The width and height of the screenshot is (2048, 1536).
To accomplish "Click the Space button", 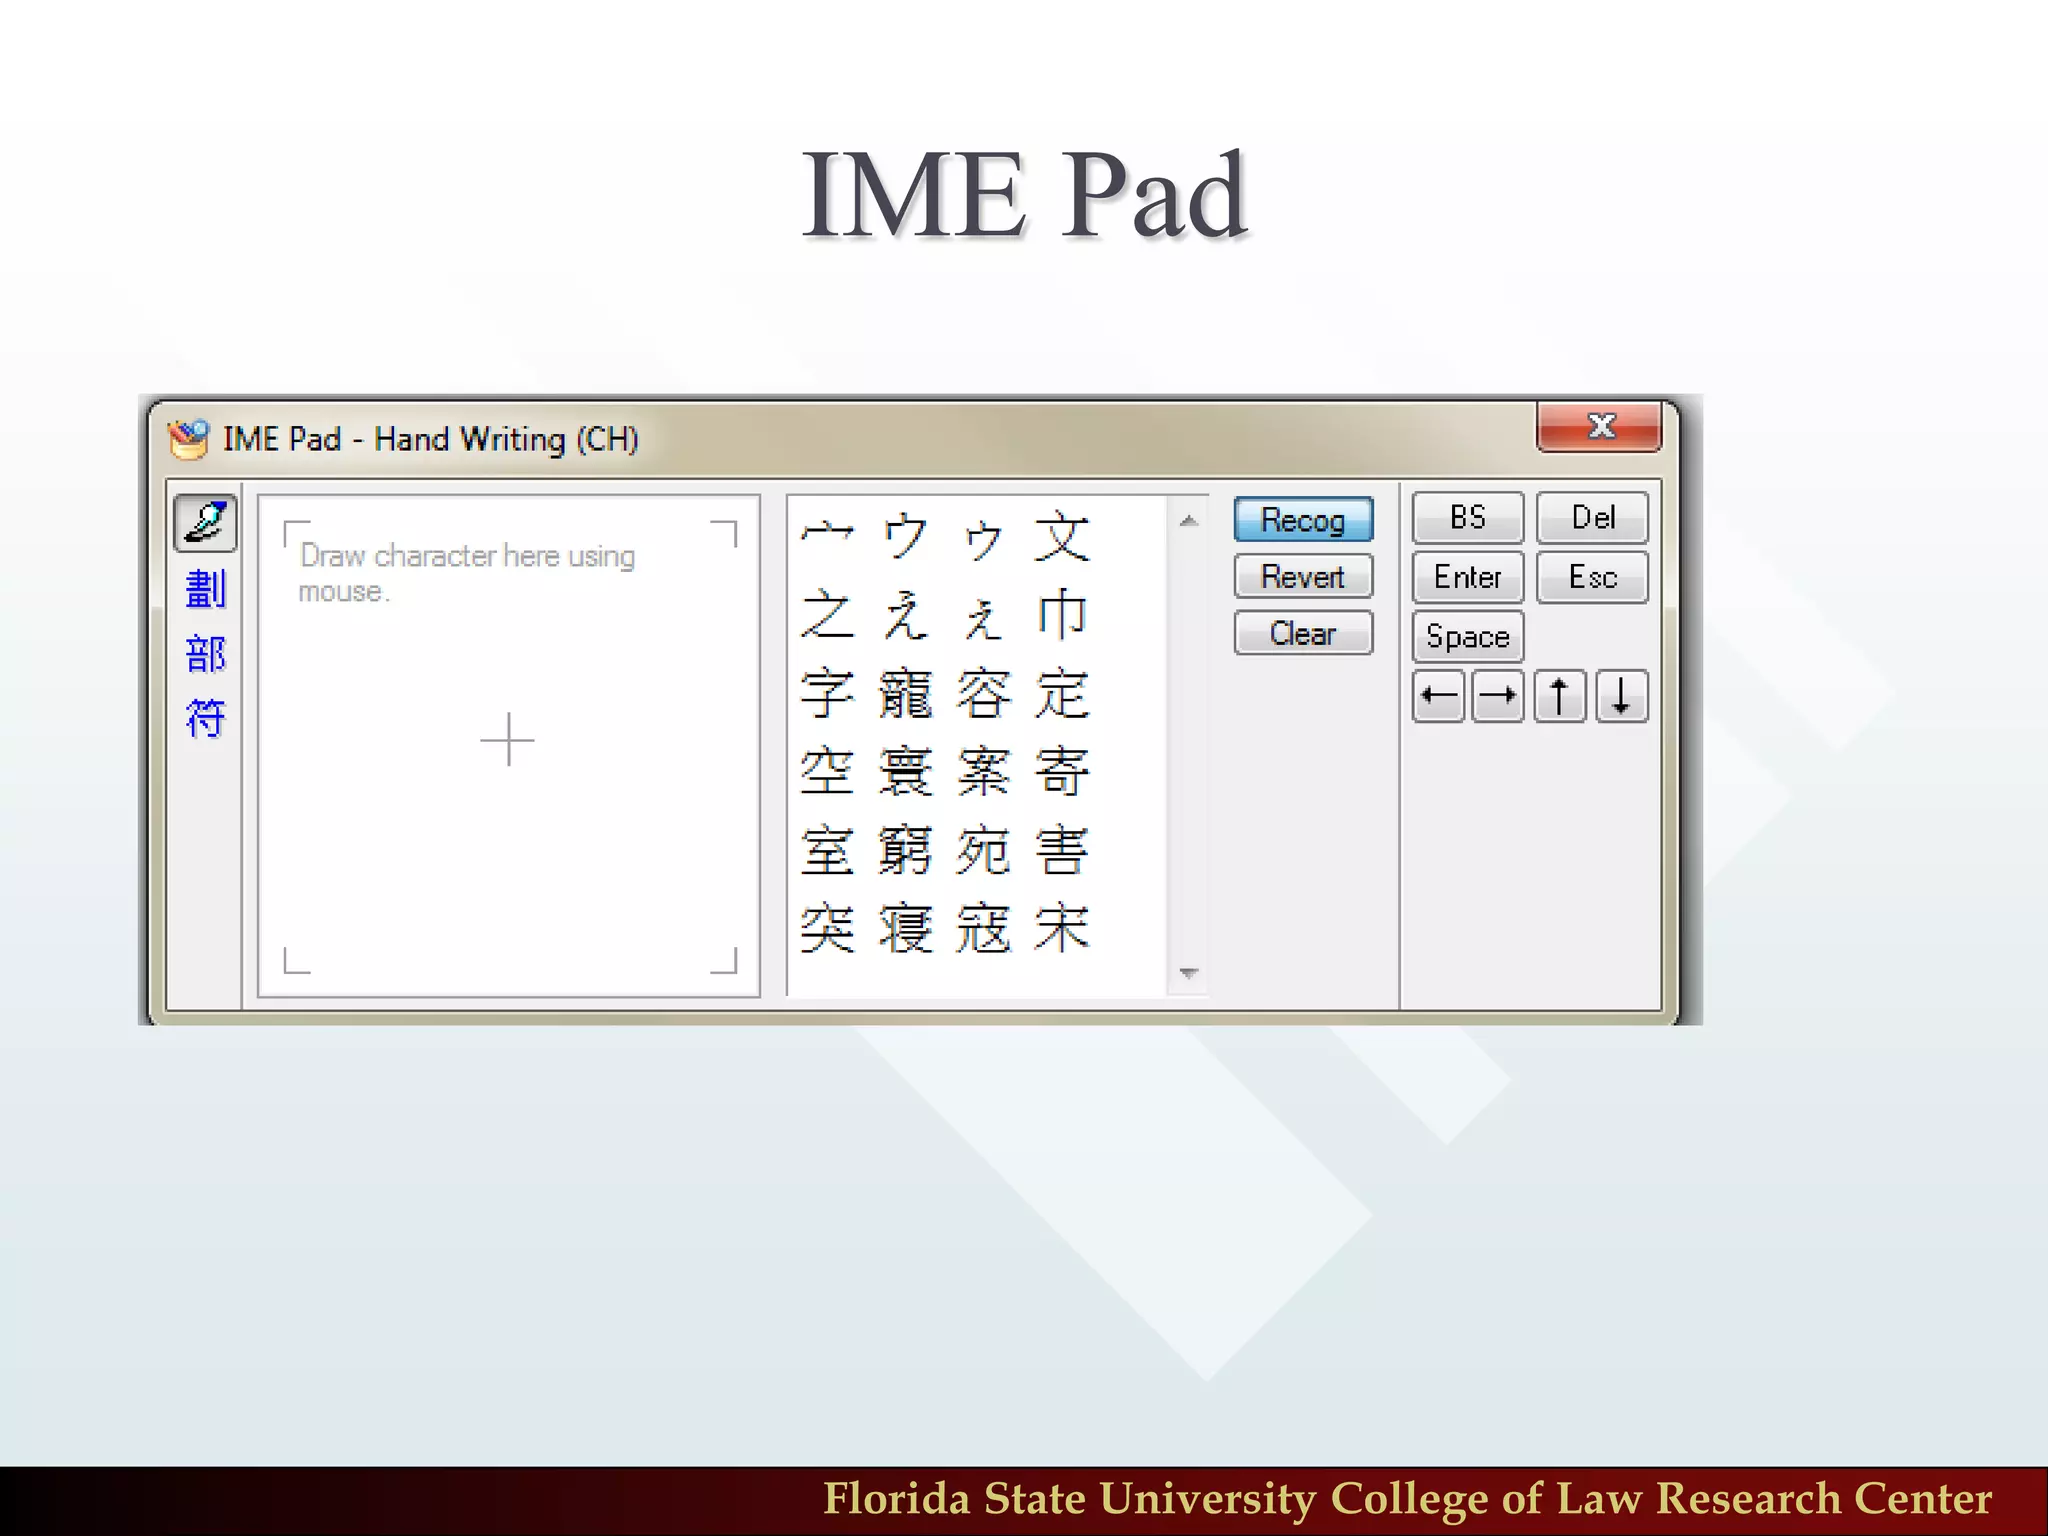I will [x=1468, y=637].
